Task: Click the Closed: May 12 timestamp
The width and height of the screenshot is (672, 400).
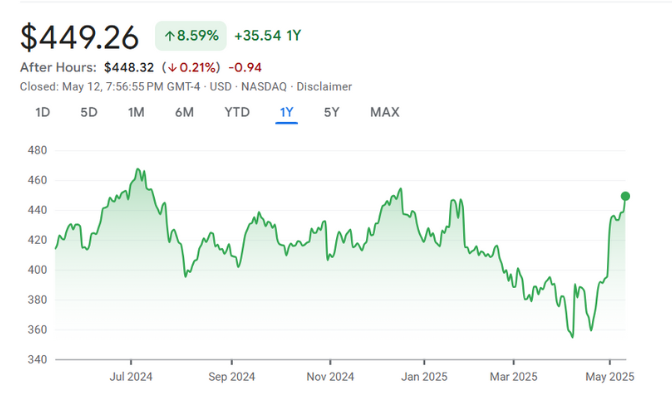Action: [x=110, y=87]
